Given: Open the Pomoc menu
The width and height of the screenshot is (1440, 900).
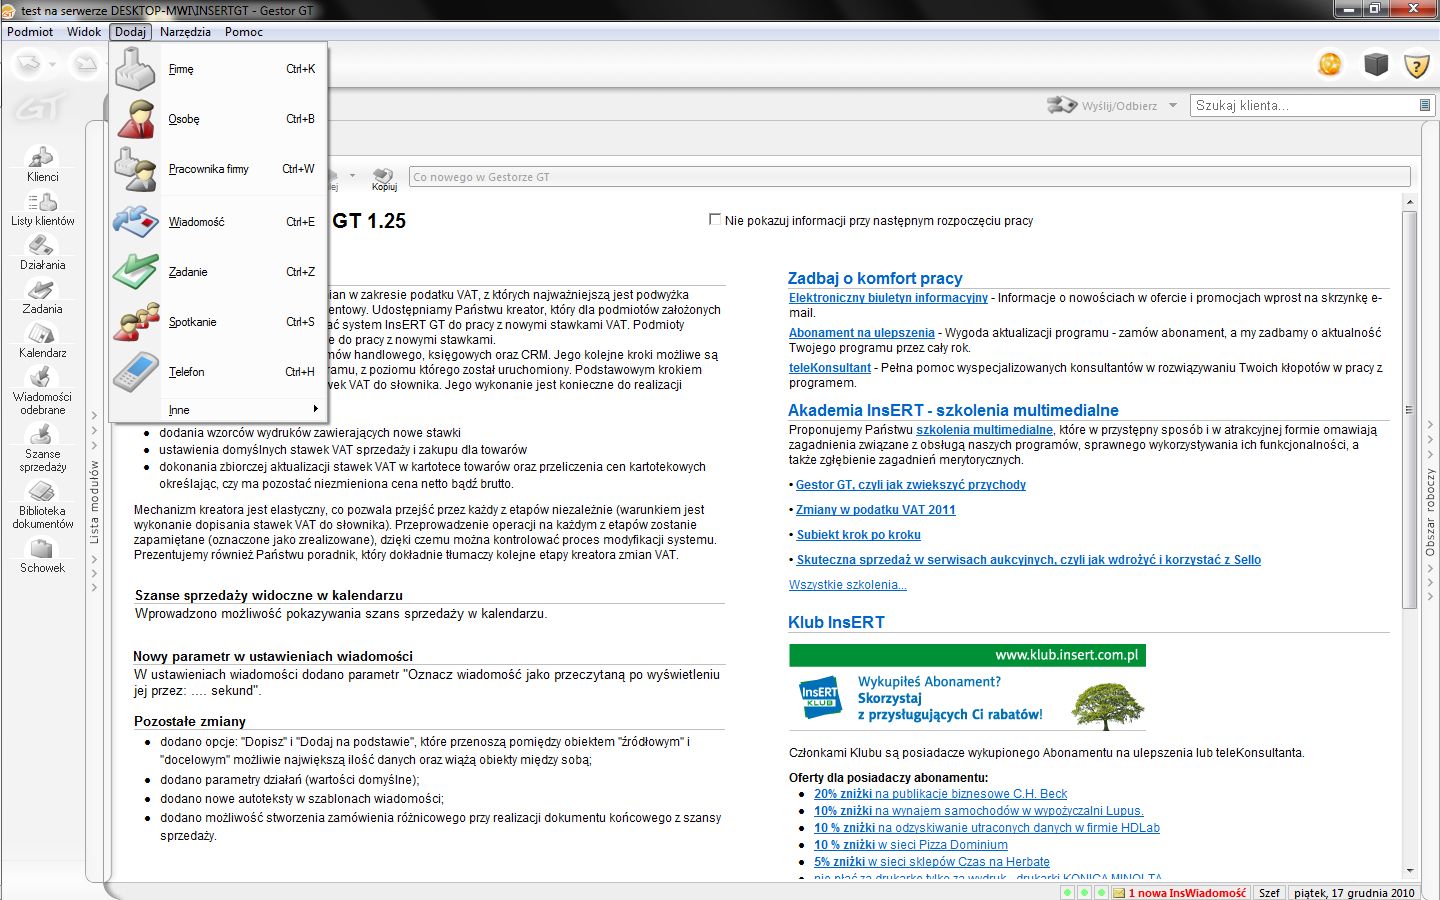Looking at the screenshot, I should coord(244,31).
